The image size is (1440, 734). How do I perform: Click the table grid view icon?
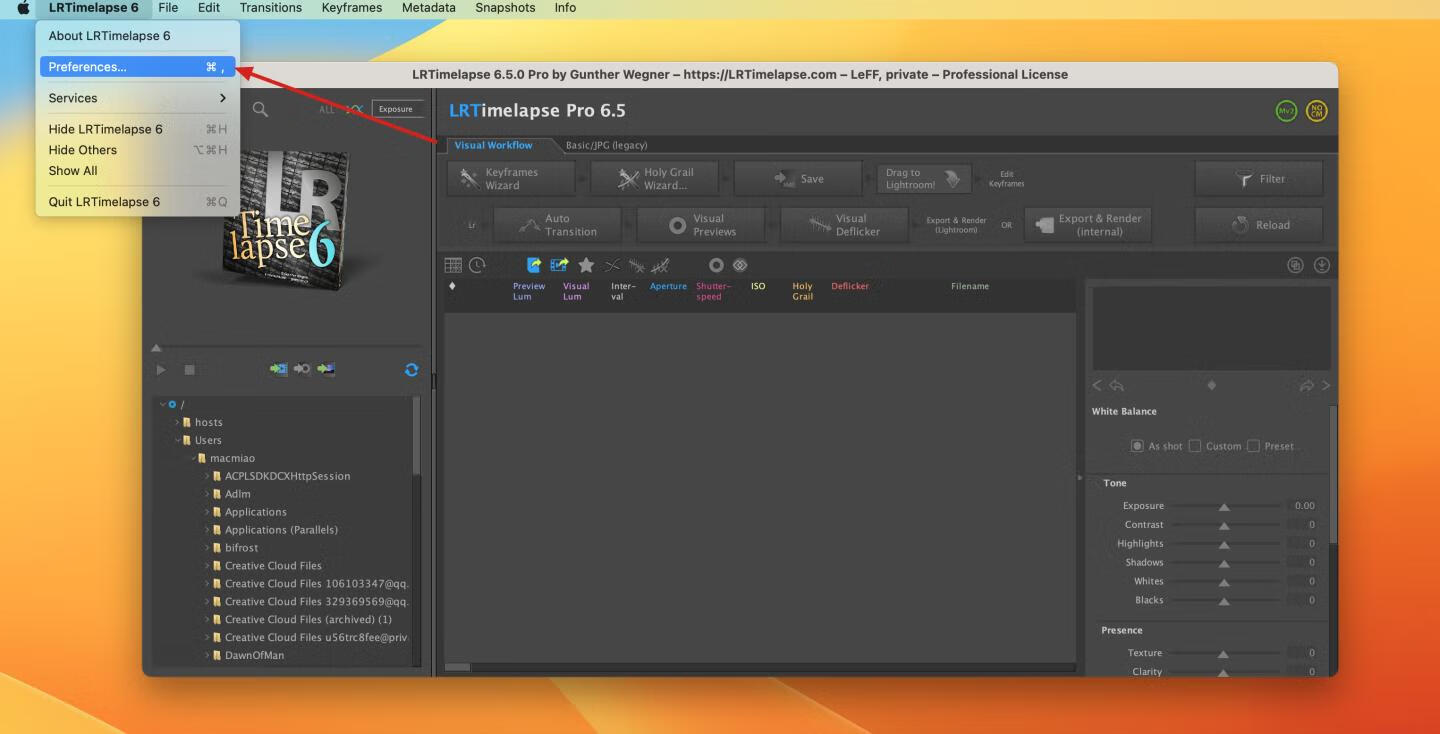[x=453, y=265]
